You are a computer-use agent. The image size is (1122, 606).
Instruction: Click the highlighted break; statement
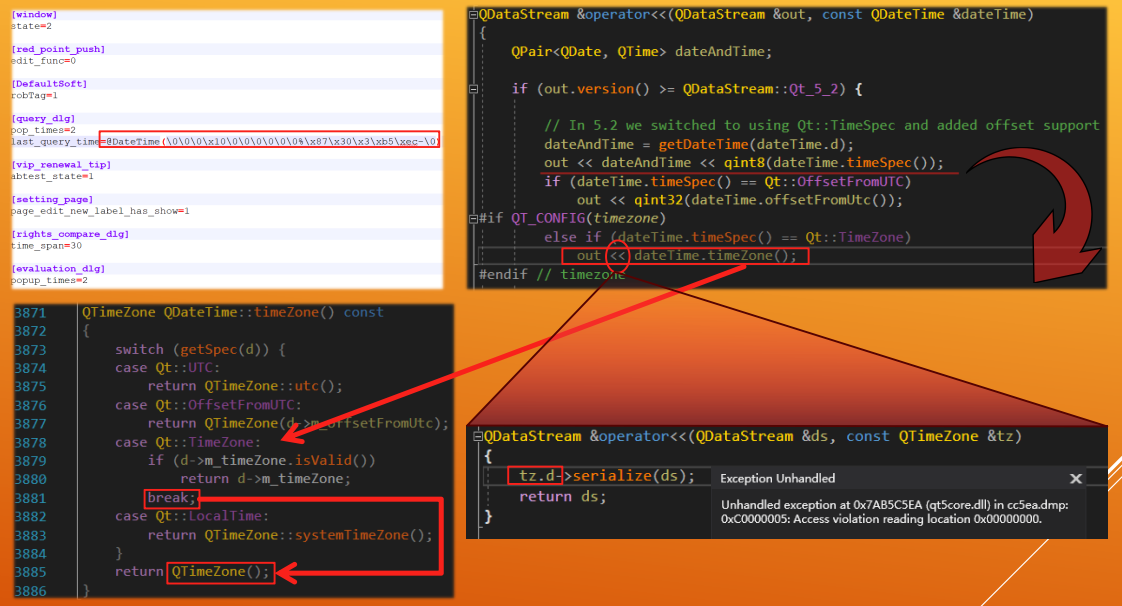tap(172, 497)
